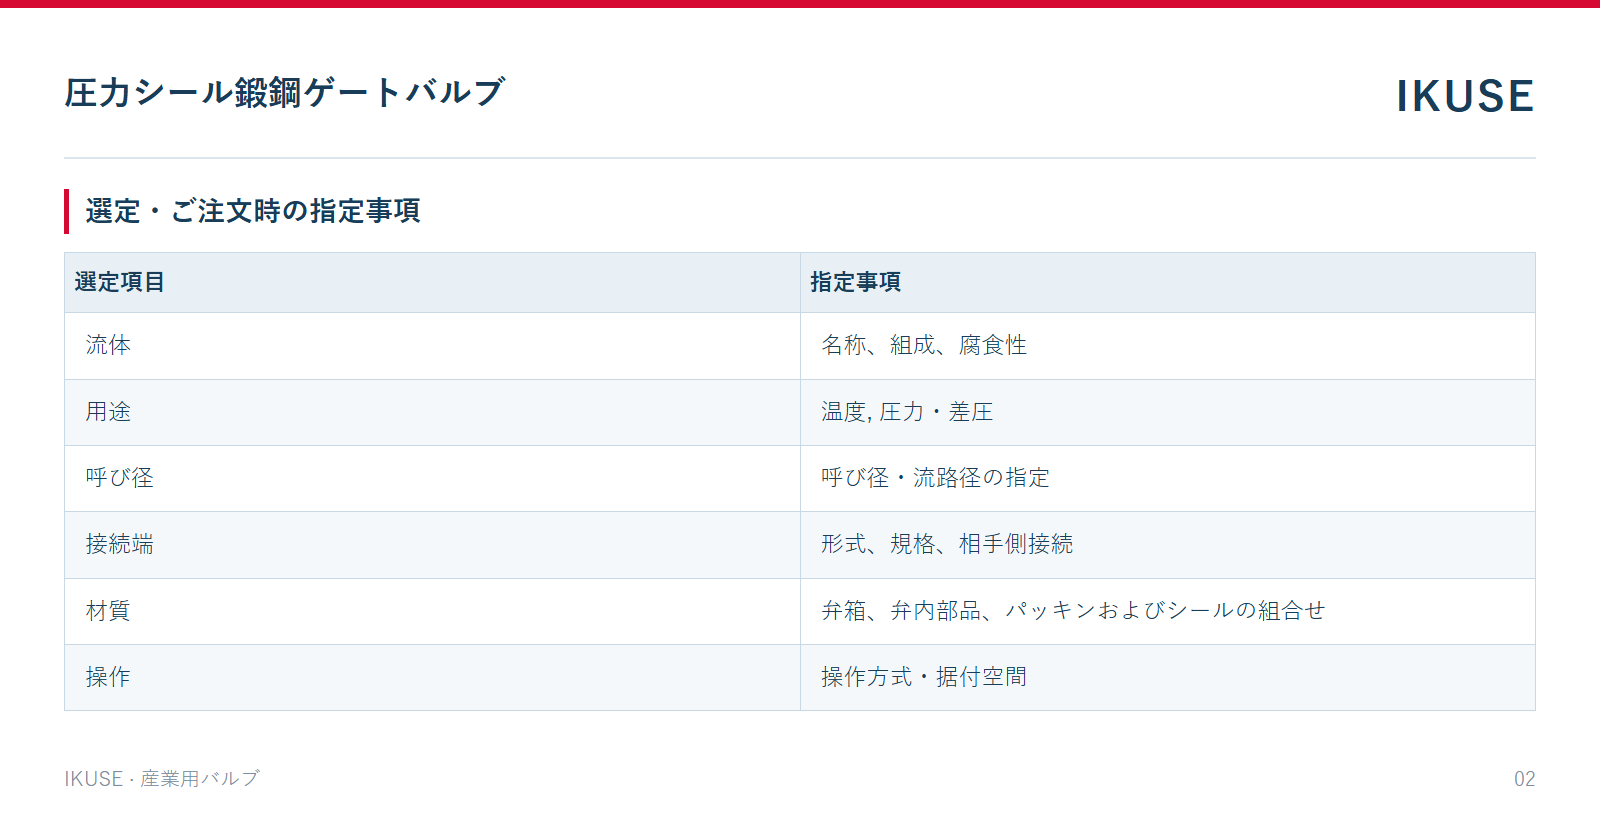
Task: Click the IKUSE logo at top right
Action: pos(1465,96)
